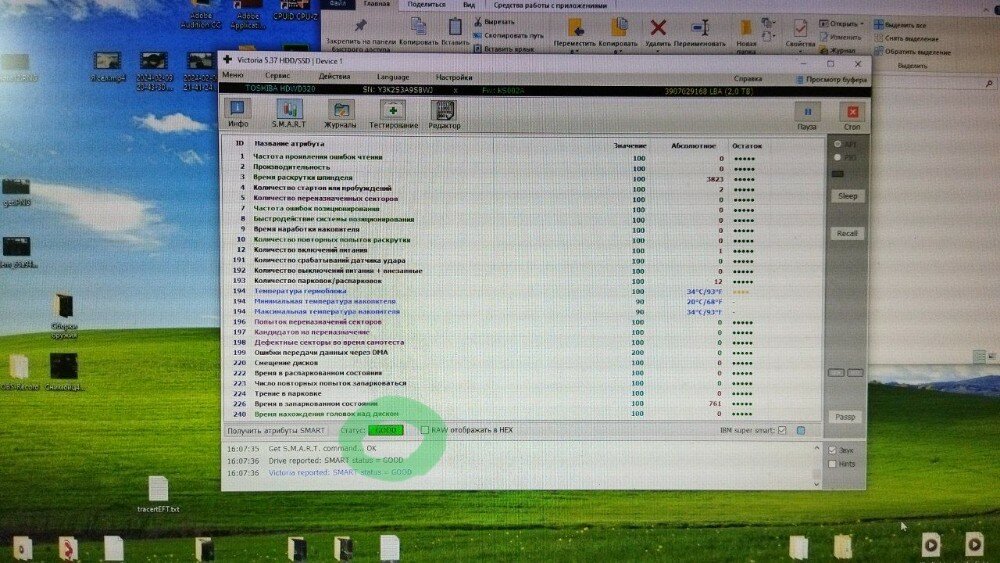Open the Сервис menu
This screenshot has height=563, width=1000.
tap(277, 76)
